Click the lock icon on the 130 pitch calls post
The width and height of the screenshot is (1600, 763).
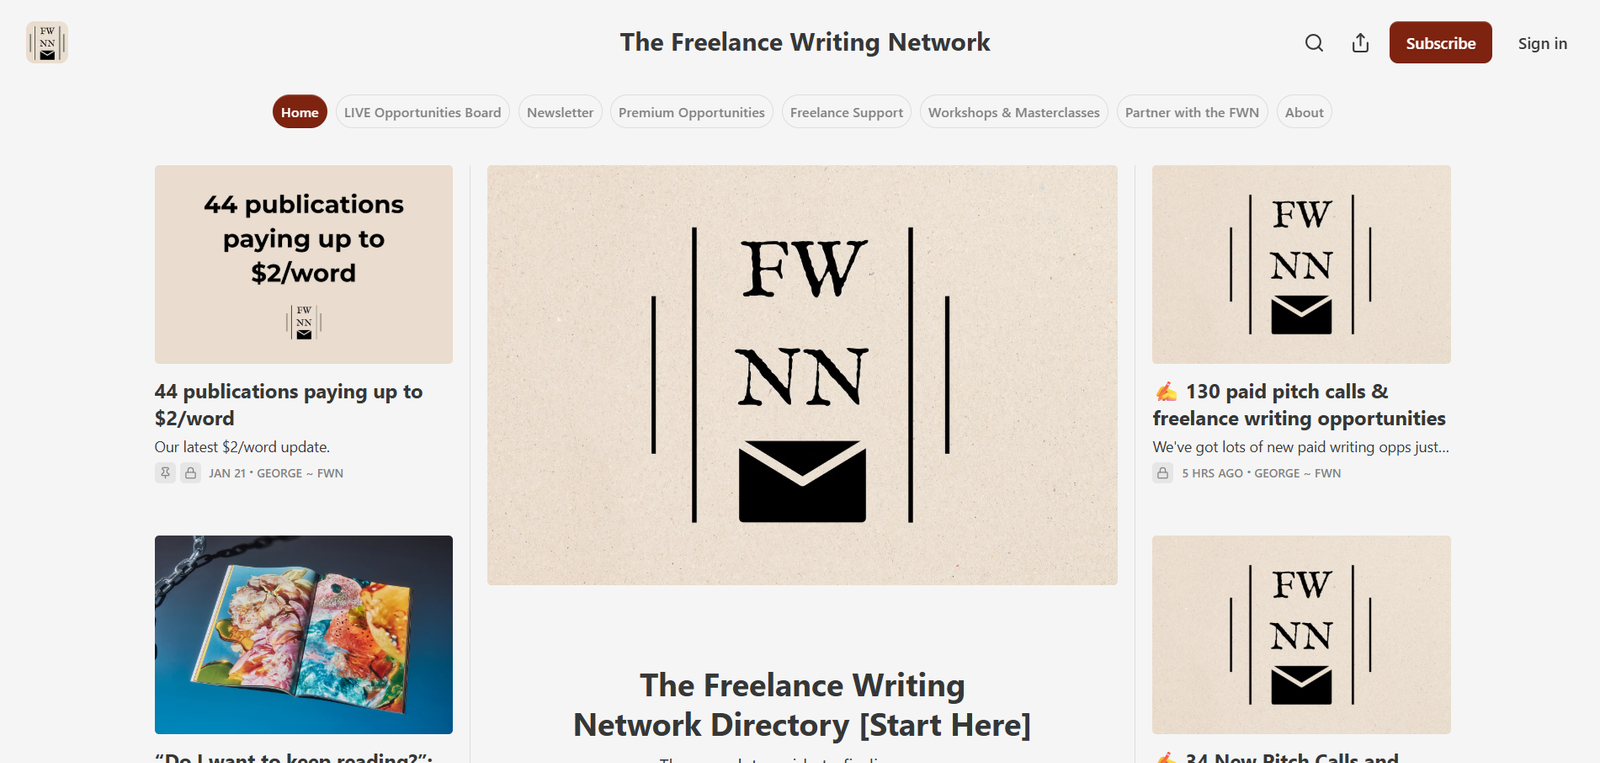pos(1162,472)
